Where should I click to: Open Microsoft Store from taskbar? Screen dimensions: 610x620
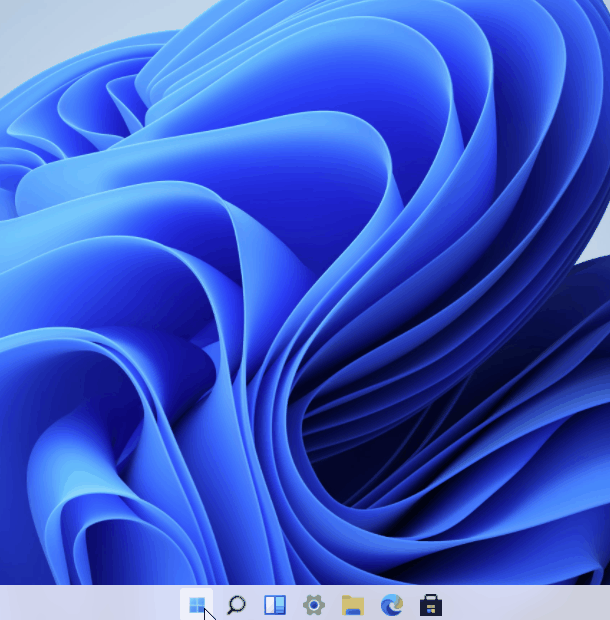point(431,605)
